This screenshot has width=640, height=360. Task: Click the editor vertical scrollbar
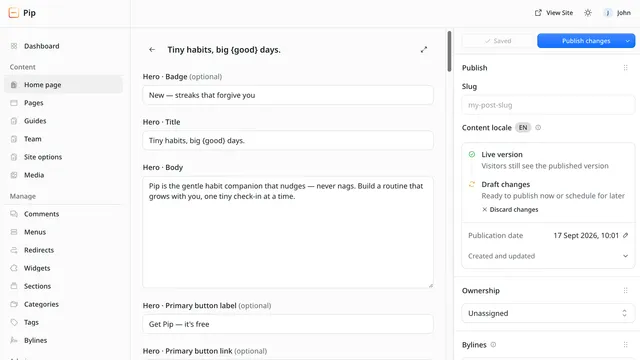tap(449, 51)
